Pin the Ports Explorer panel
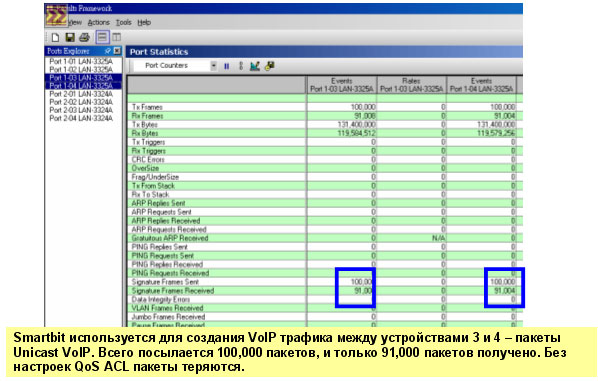This screenshot has width=598, height=381. pyautogui.click(x=107, y=51)
